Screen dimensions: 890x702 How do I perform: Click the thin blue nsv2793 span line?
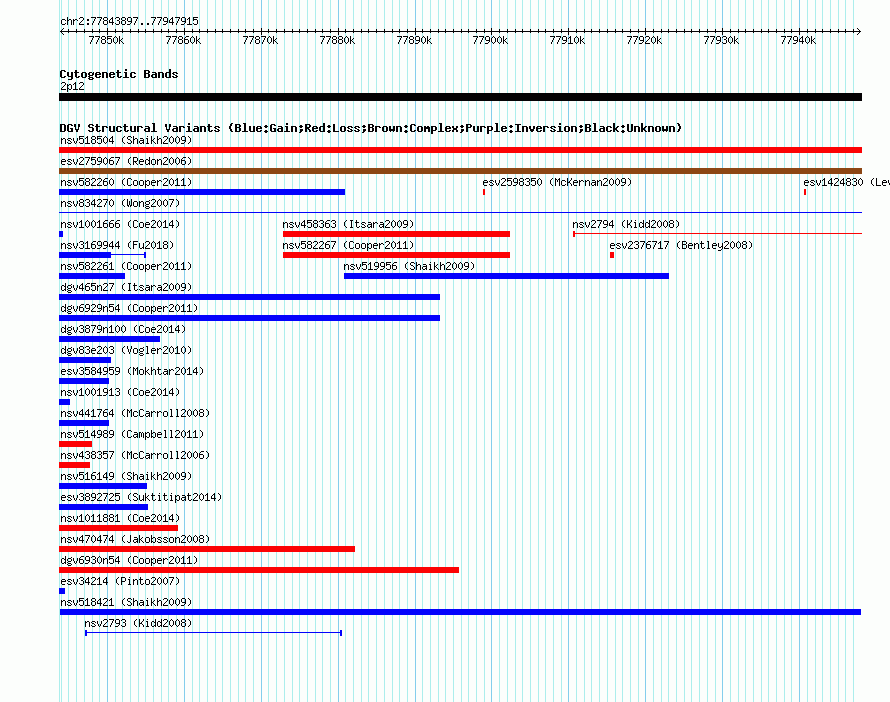[213, 633]
